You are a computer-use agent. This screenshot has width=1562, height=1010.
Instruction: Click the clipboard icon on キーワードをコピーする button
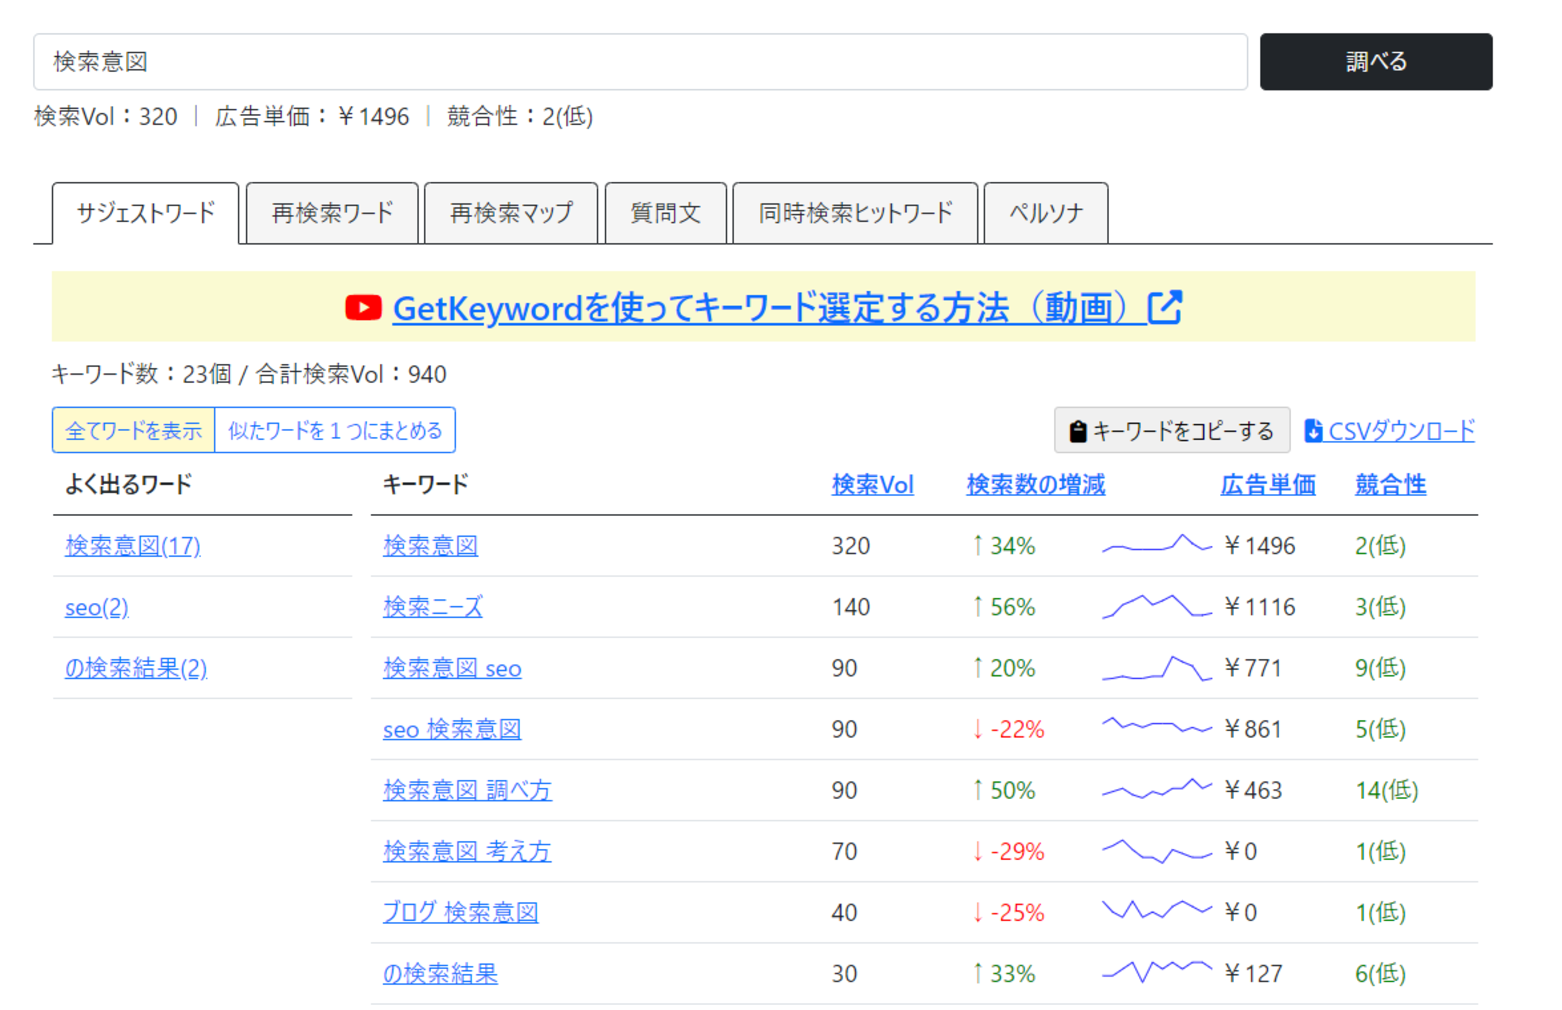(1077, 430)
